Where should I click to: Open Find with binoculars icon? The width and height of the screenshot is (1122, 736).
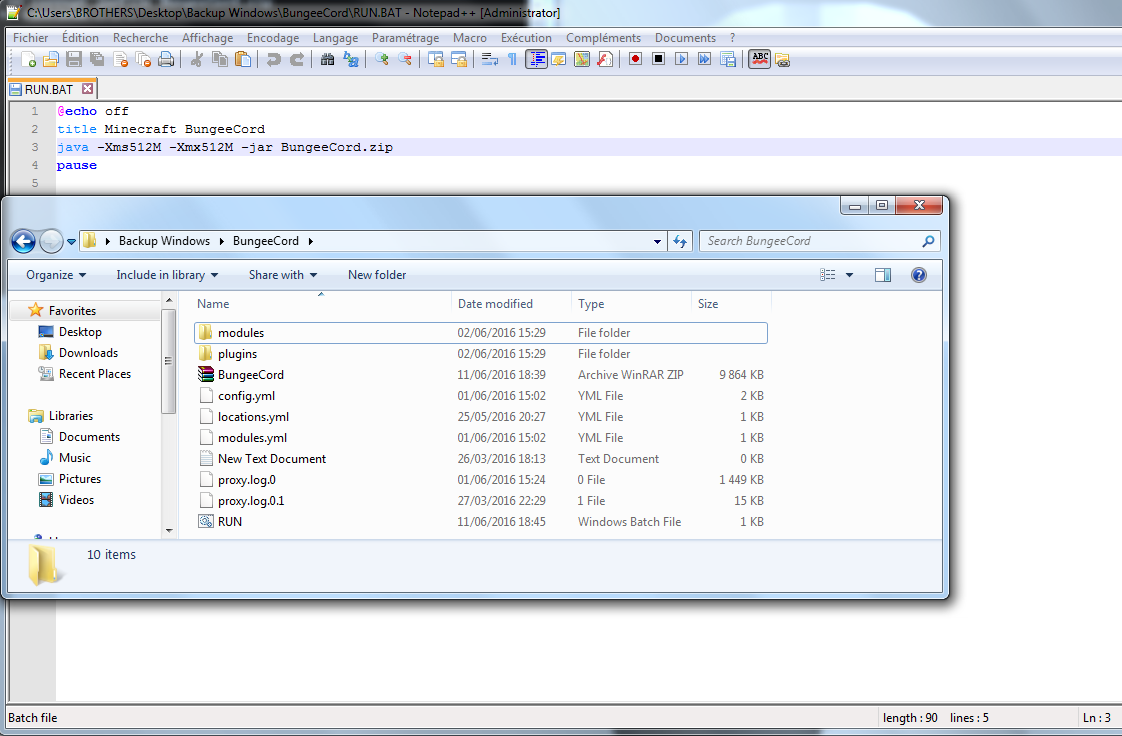click(x=327, y=59)
